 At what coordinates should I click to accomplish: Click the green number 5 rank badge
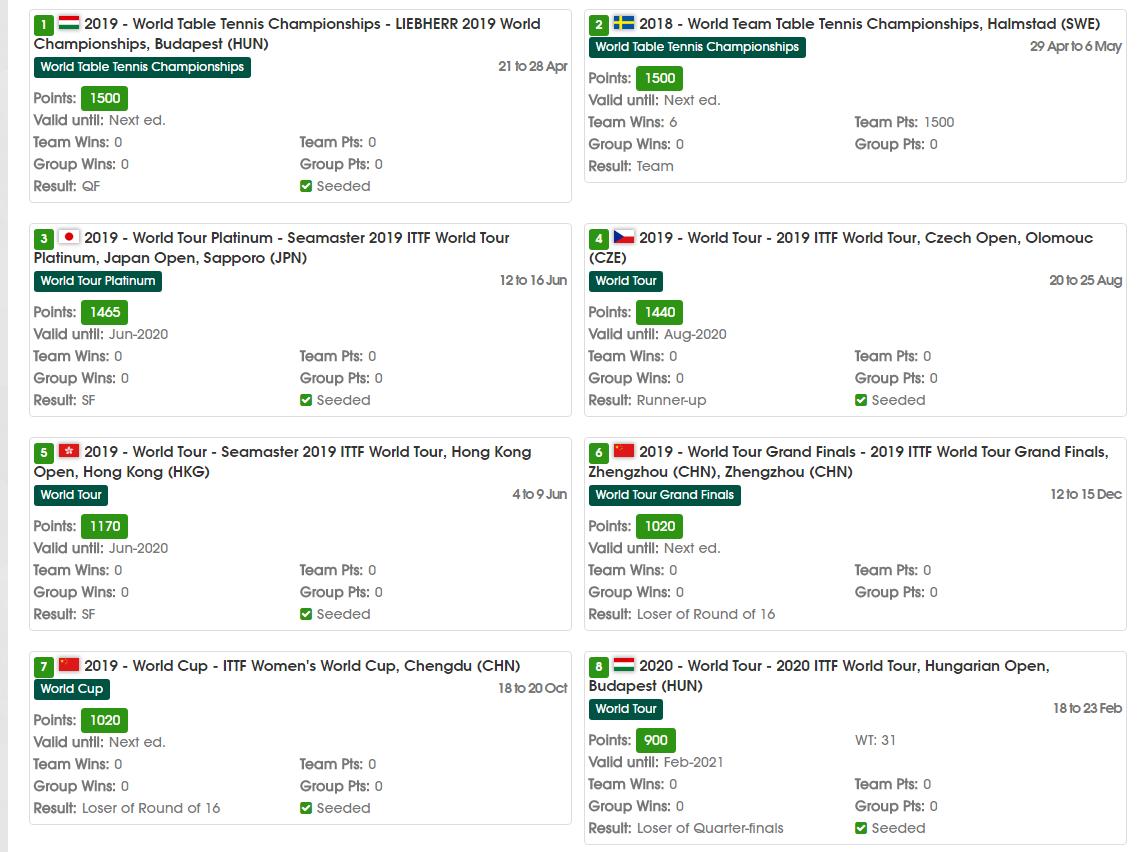43,453
